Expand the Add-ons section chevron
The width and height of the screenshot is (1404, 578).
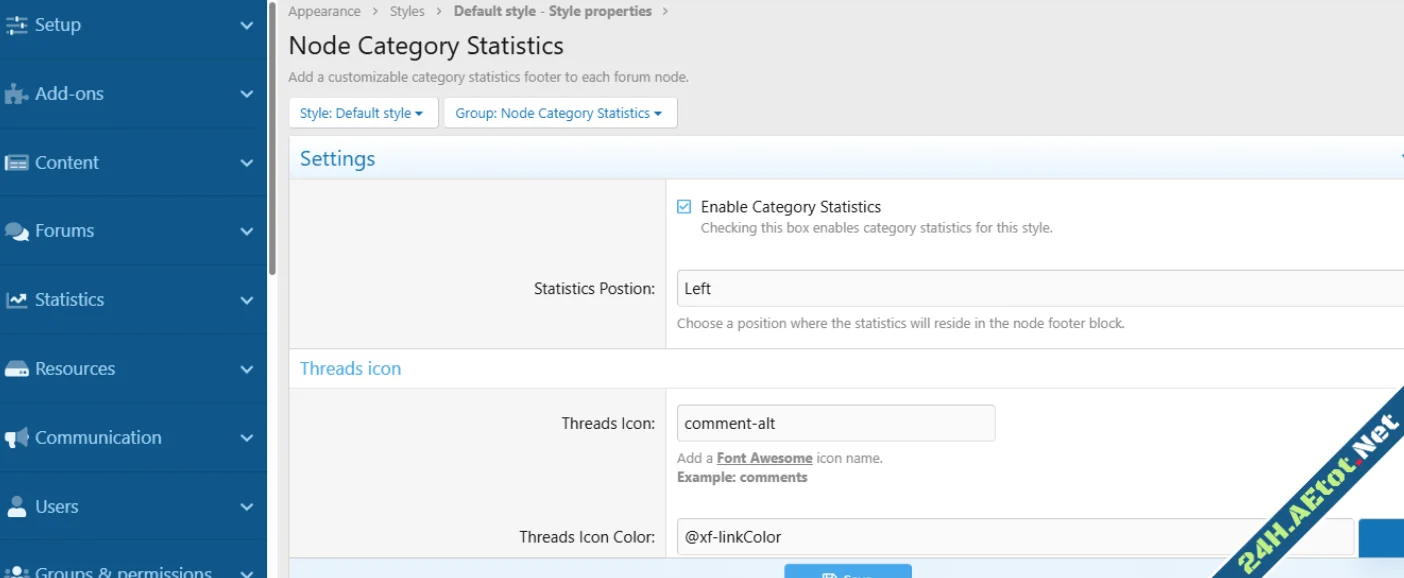[247, 94]
